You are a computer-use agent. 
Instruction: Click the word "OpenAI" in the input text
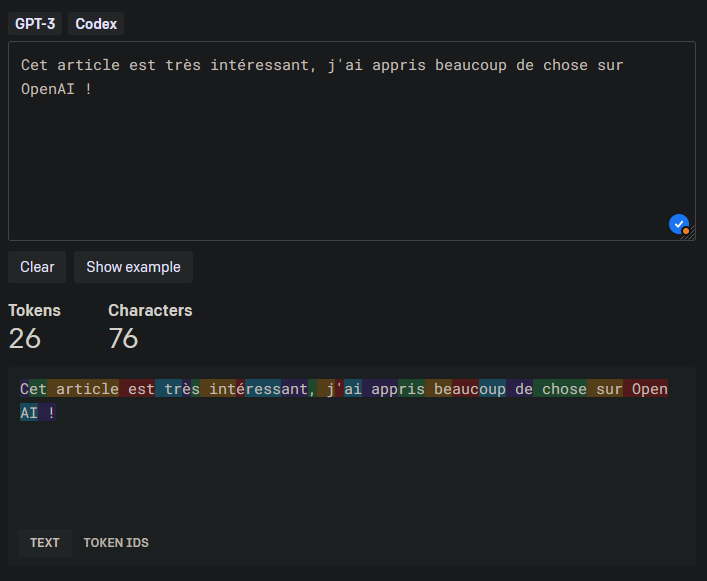point(48,89)
